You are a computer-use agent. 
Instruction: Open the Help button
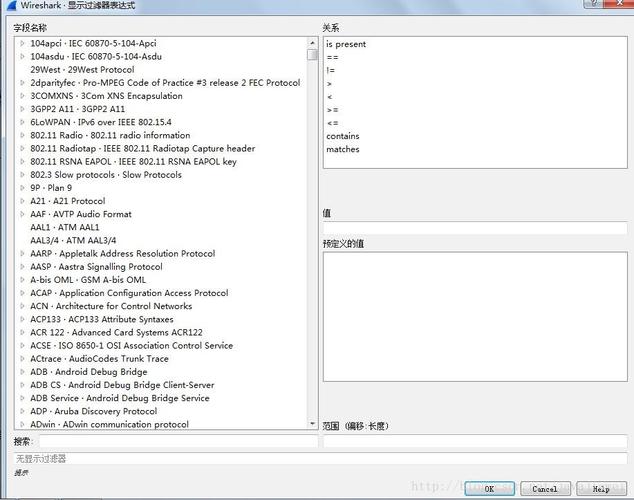coord(601,489)
